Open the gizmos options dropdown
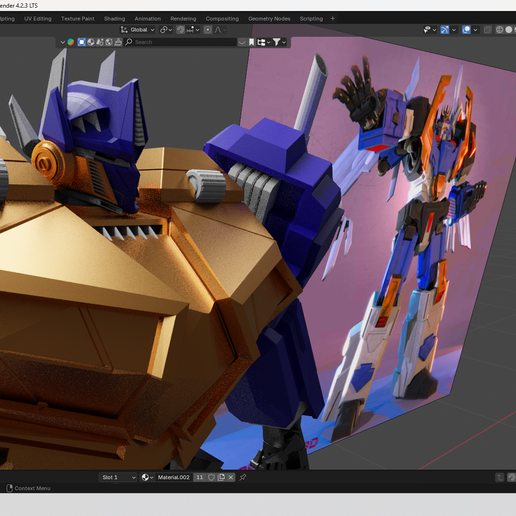This screenshot has width=516, height=516. tap(454, 30)
